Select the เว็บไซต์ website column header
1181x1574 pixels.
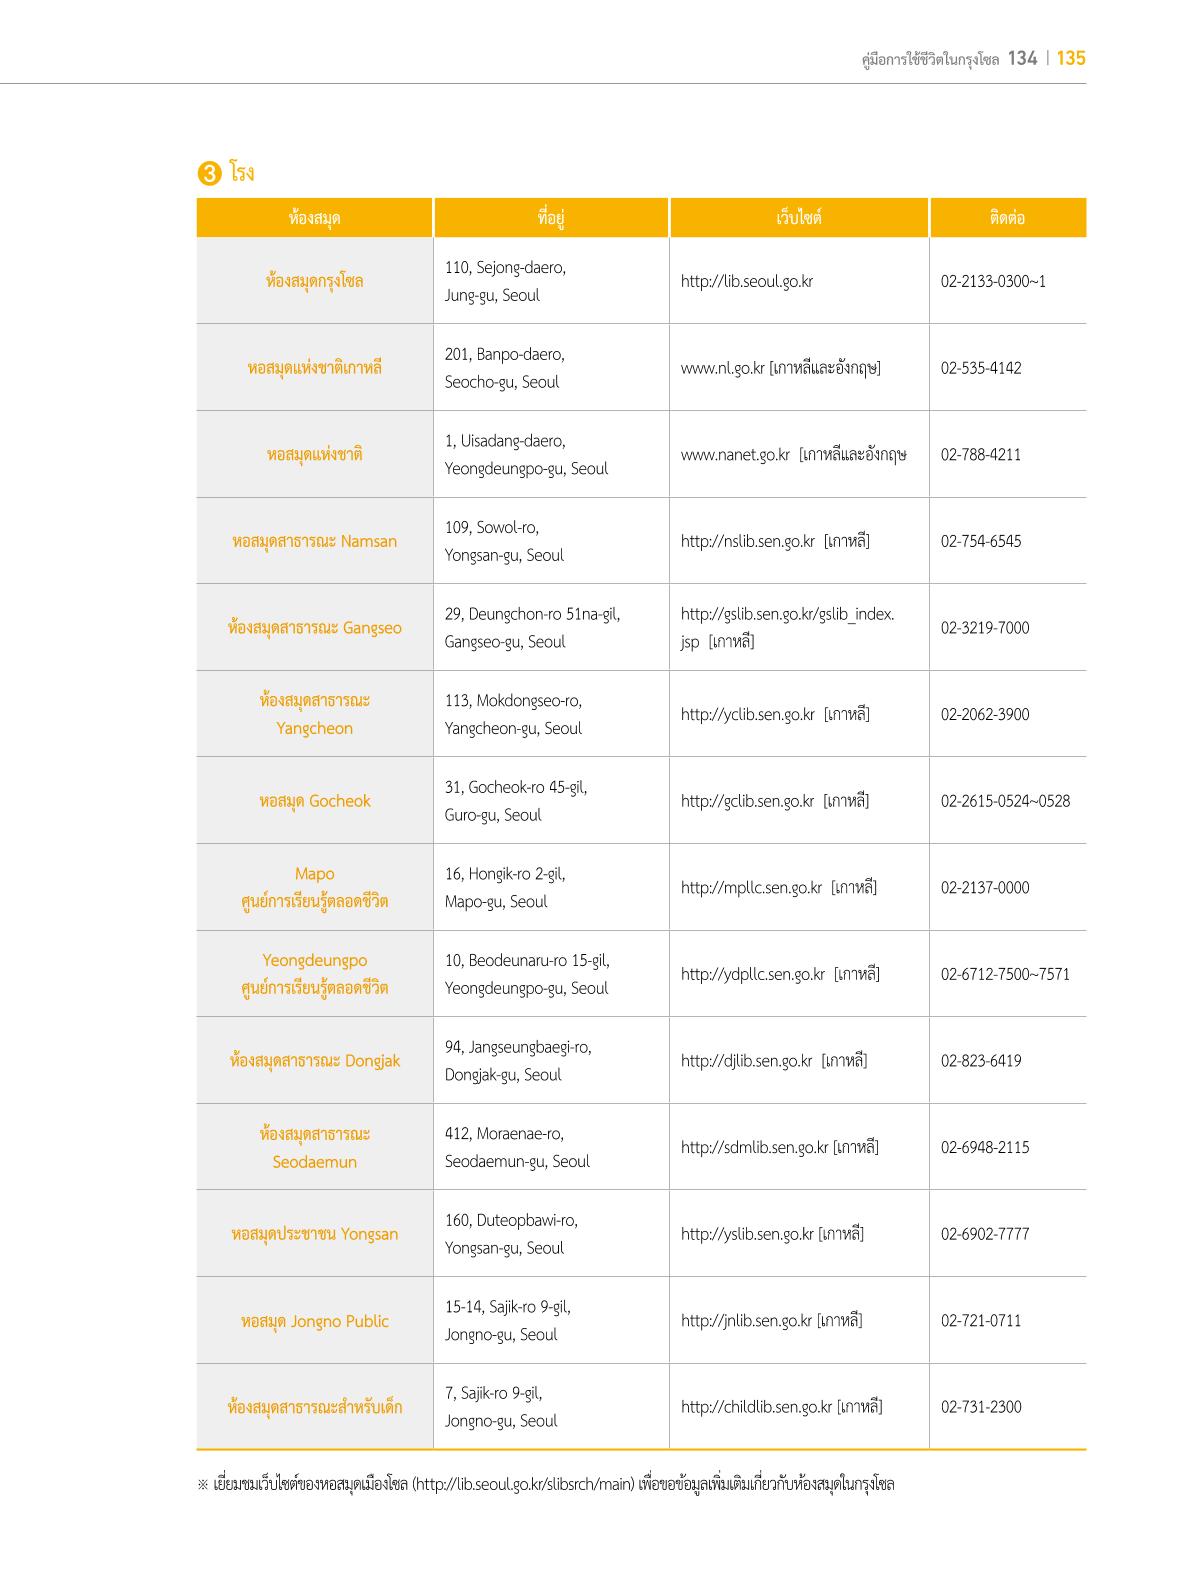(x=799, y=218)
